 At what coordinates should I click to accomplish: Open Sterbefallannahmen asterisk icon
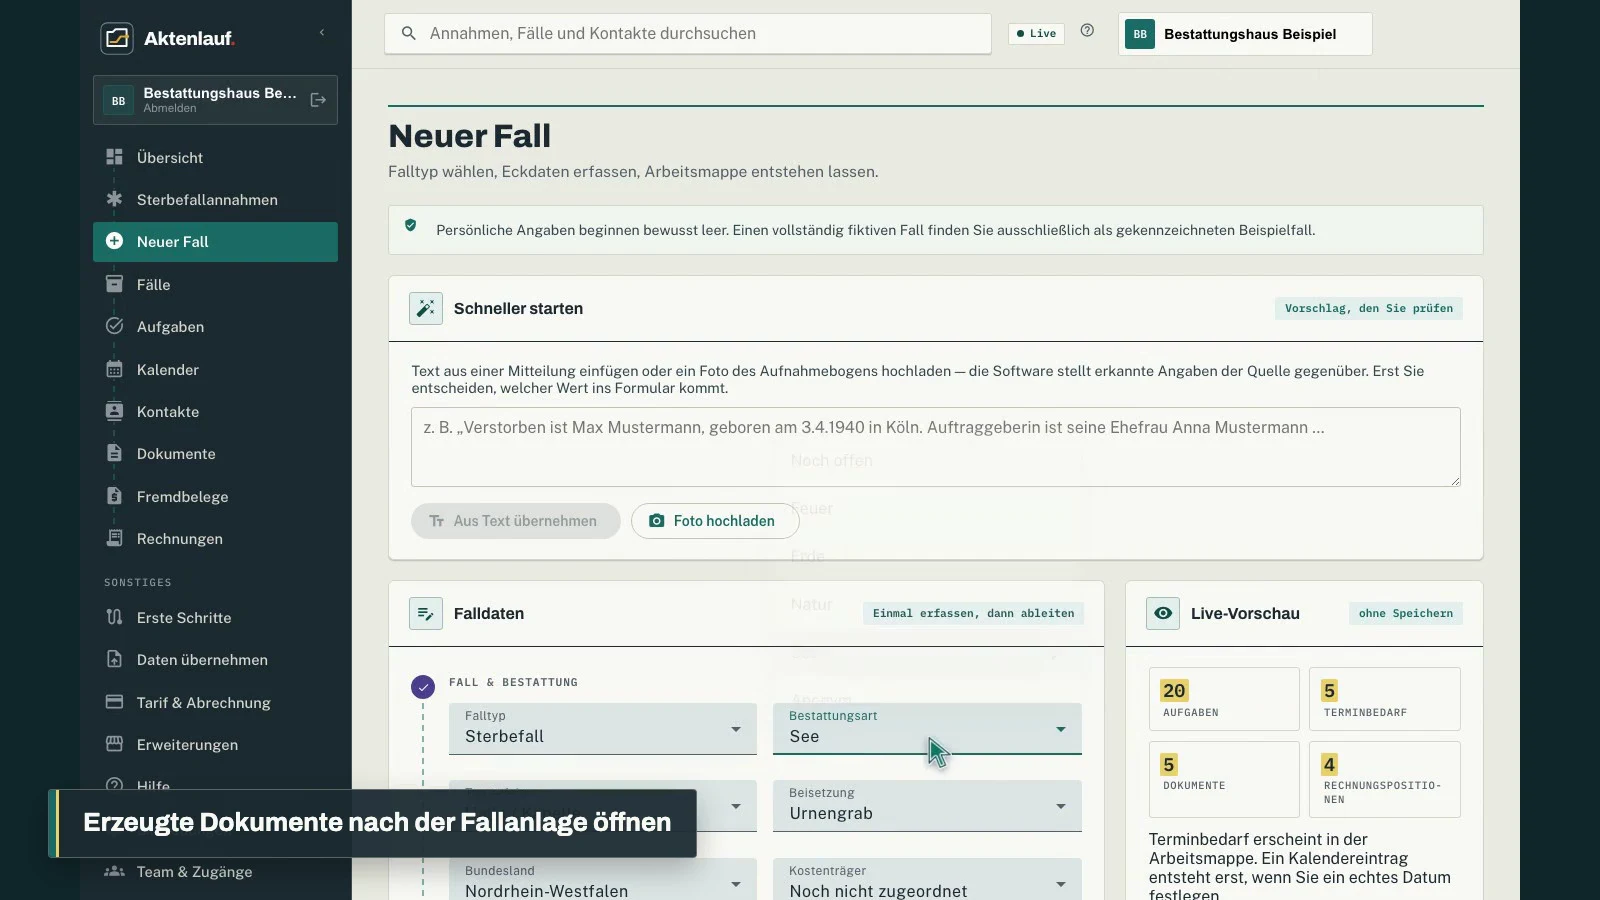[x=114, y=199]
